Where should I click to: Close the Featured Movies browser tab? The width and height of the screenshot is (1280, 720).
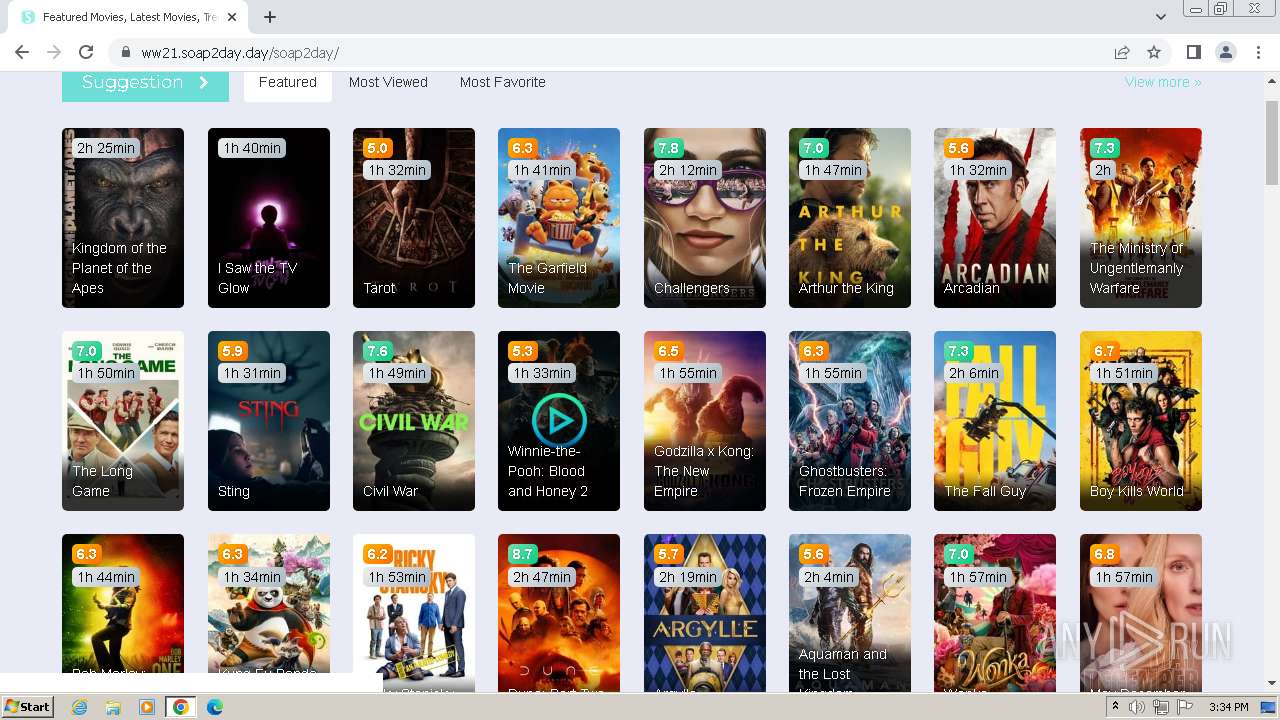click(x=232, y=17)
